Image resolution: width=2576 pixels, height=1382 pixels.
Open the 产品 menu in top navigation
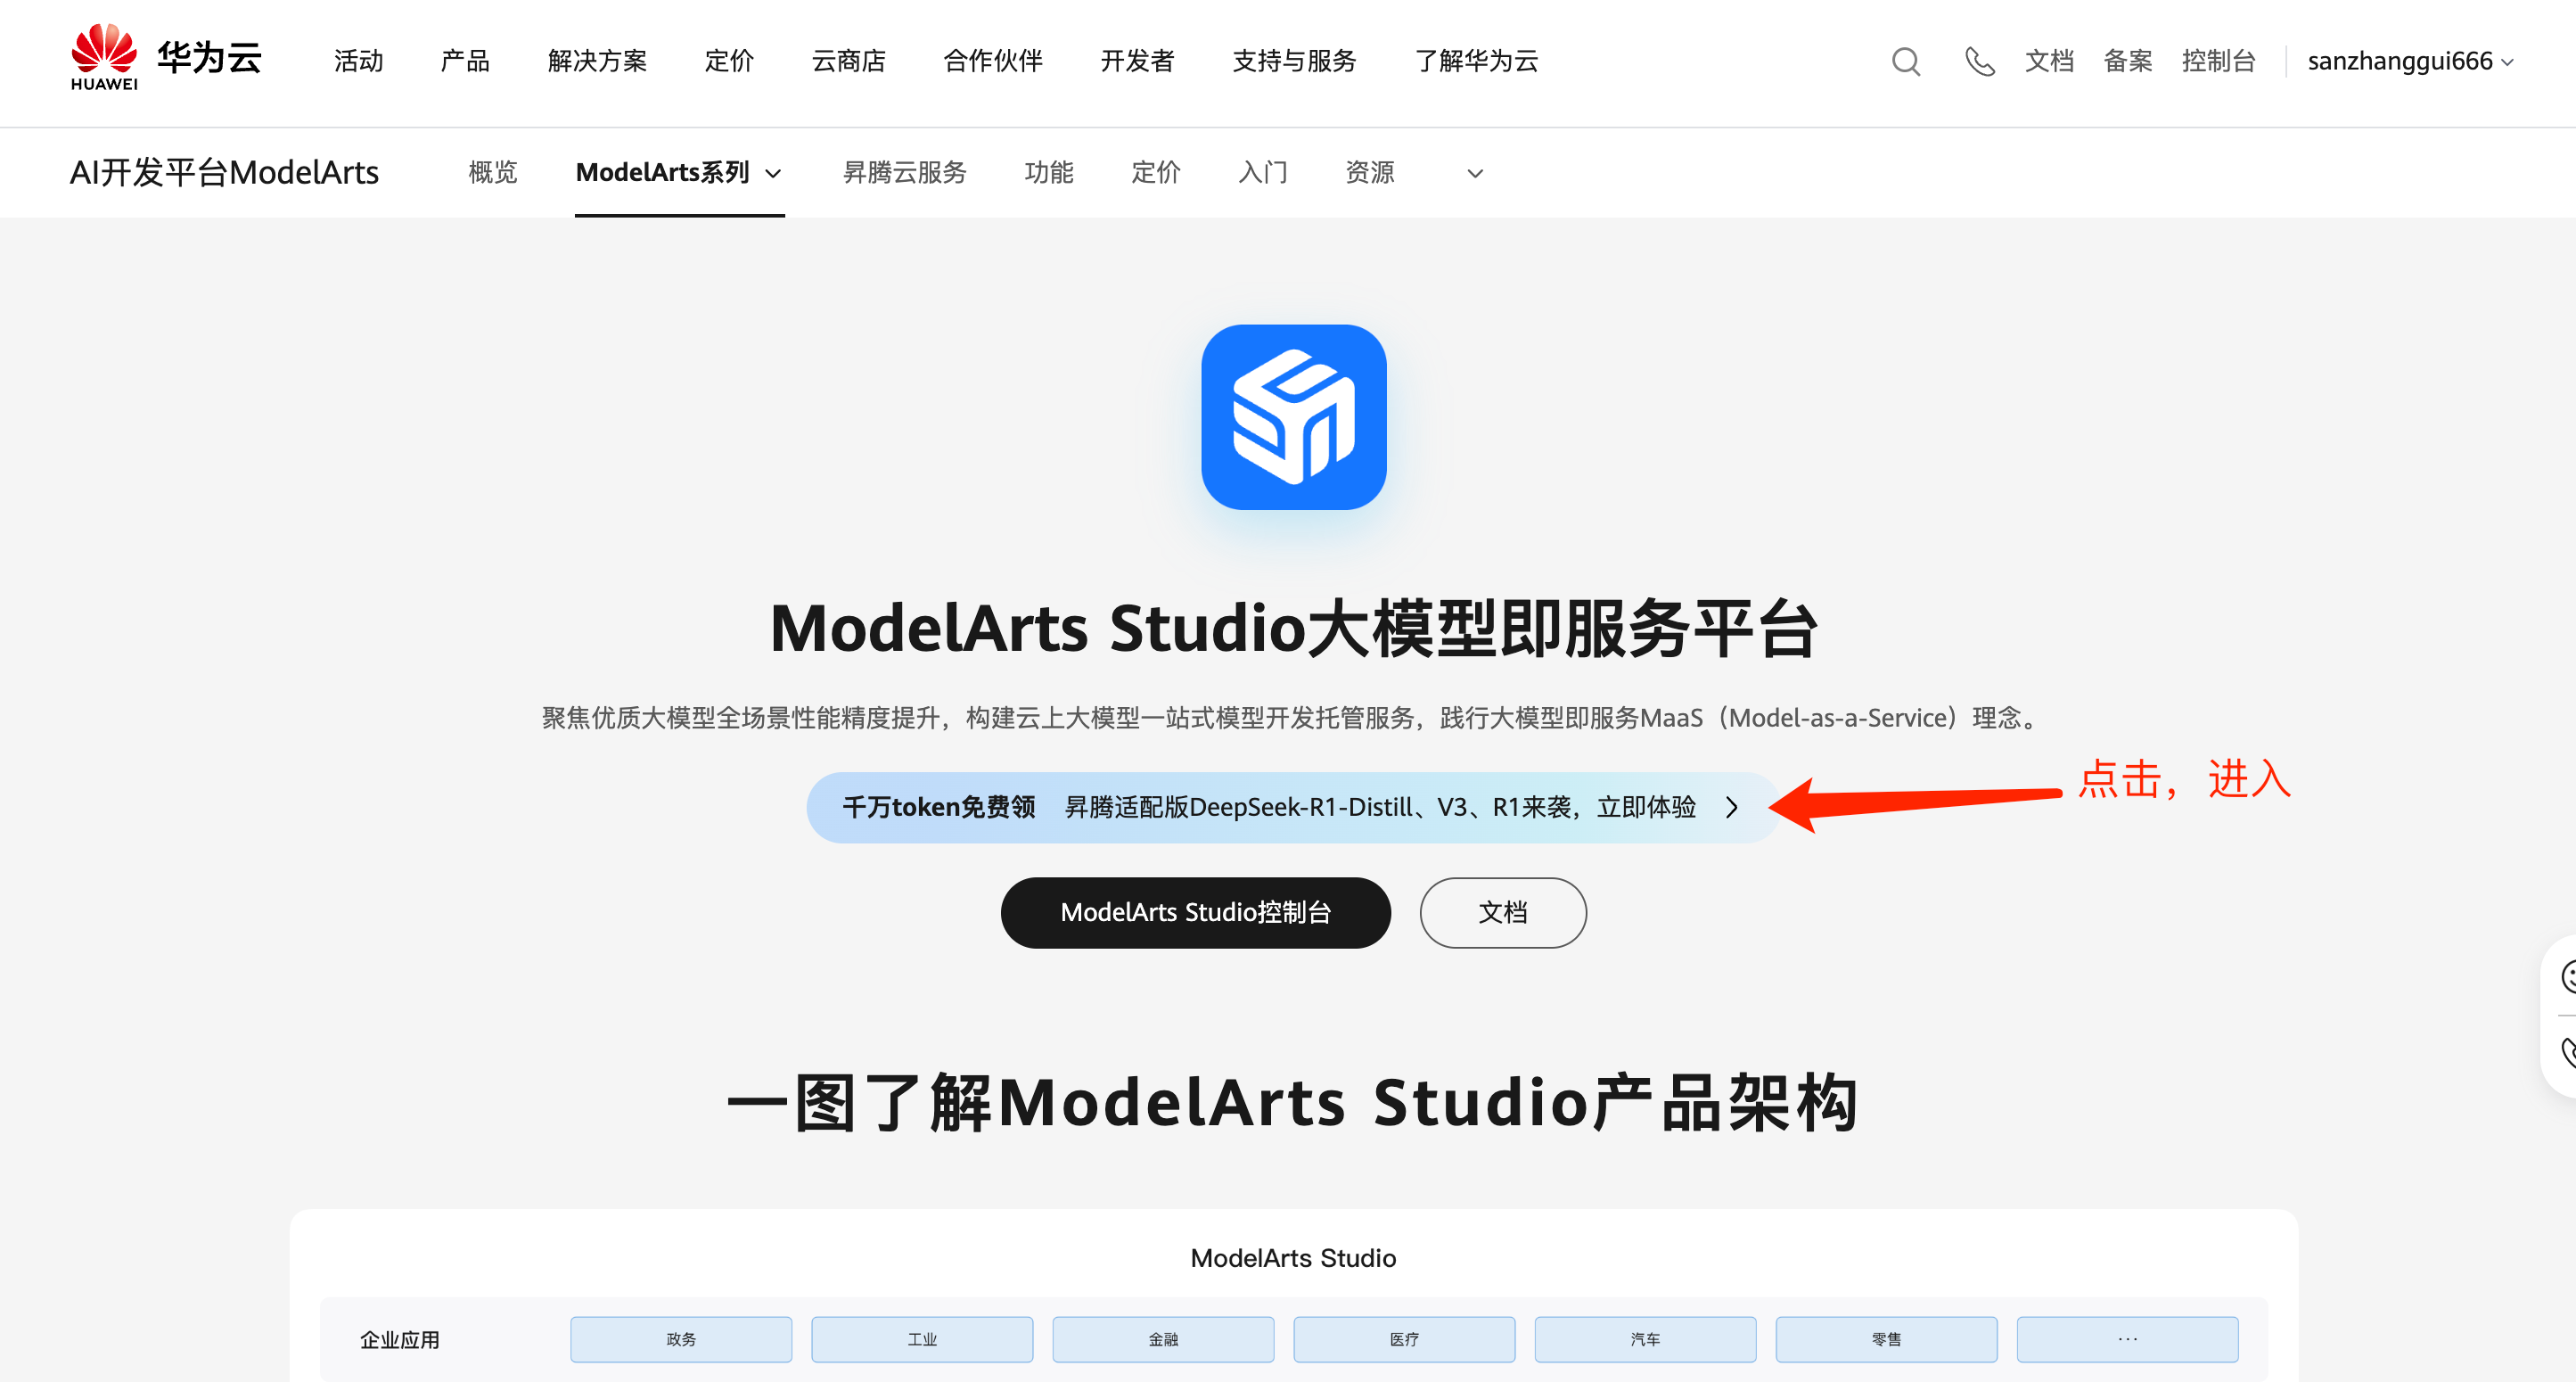[x=465, y=62]
